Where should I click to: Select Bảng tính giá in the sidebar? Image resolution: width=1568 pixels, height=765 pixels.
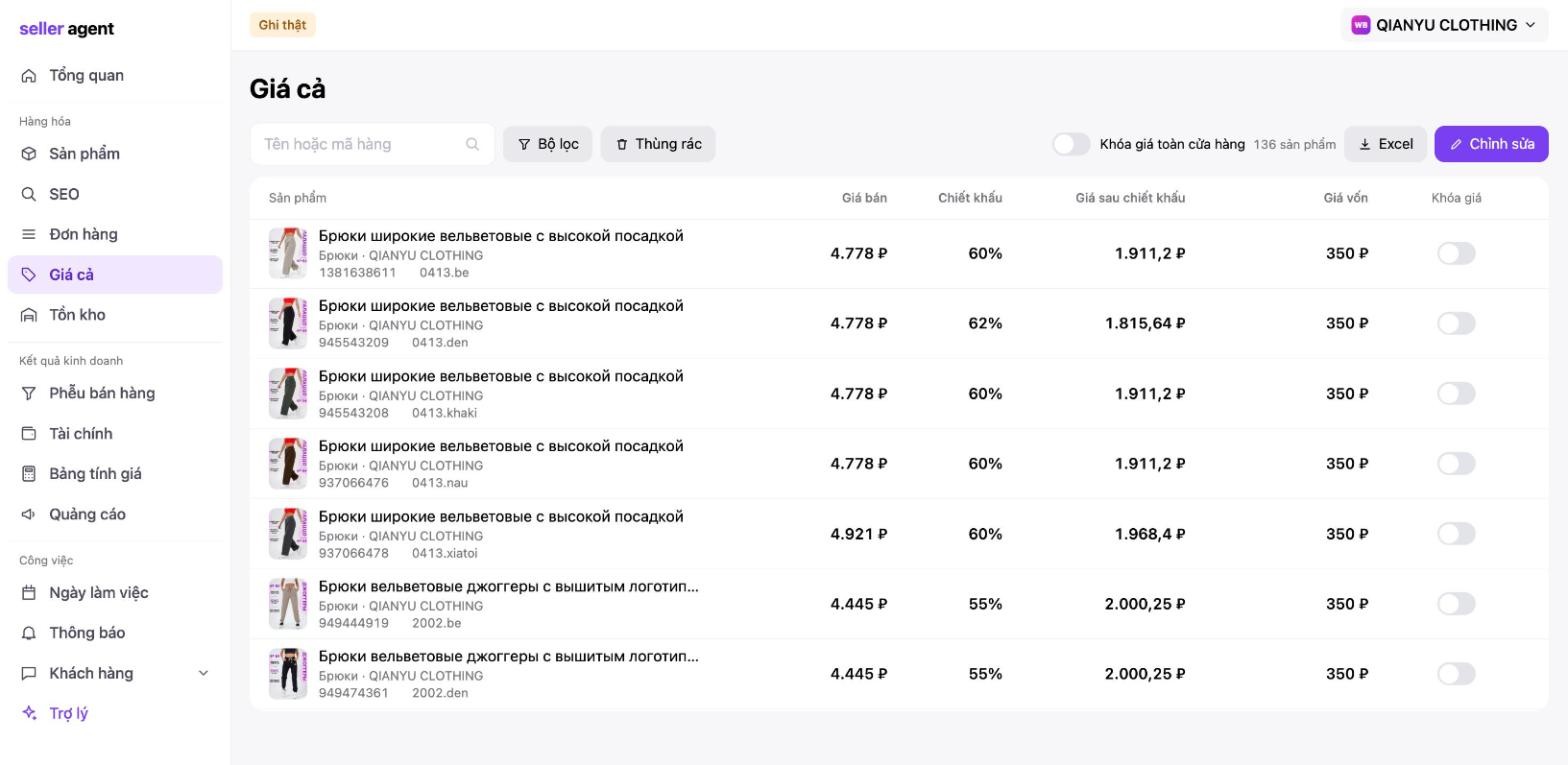pos(115,474)
